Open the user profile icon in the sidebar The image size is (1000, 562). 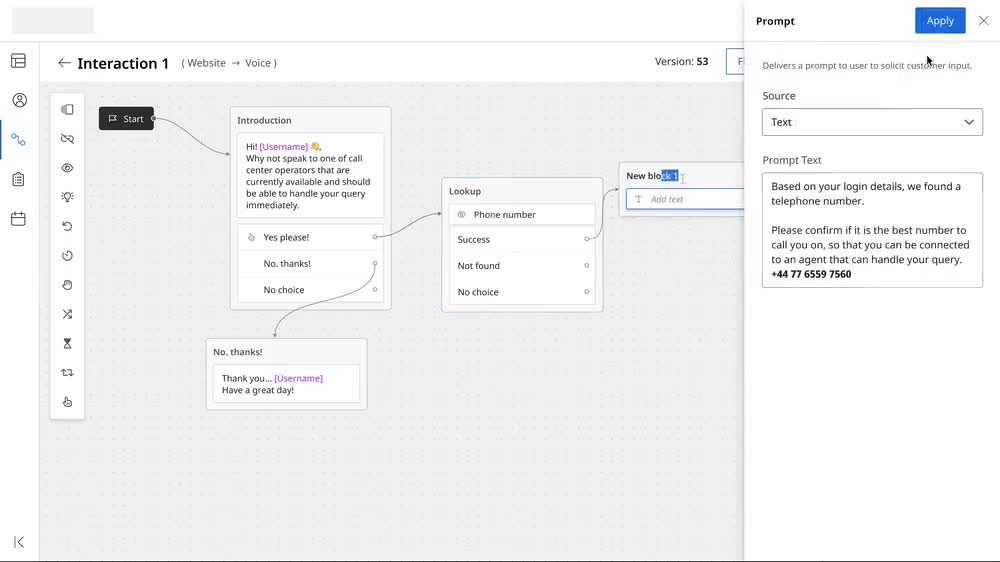(20, 100)
